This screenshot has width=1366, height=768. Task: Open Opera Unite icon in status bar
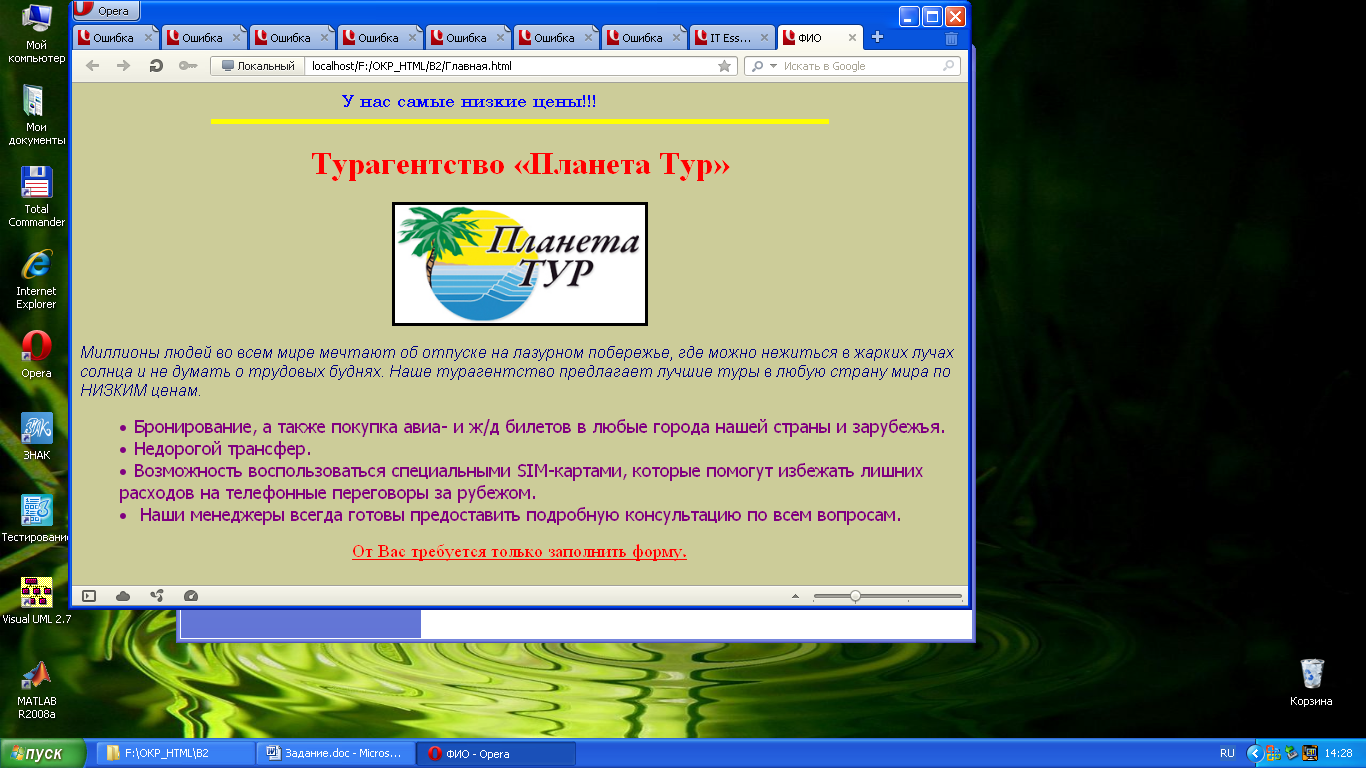[x=157, y=596]
